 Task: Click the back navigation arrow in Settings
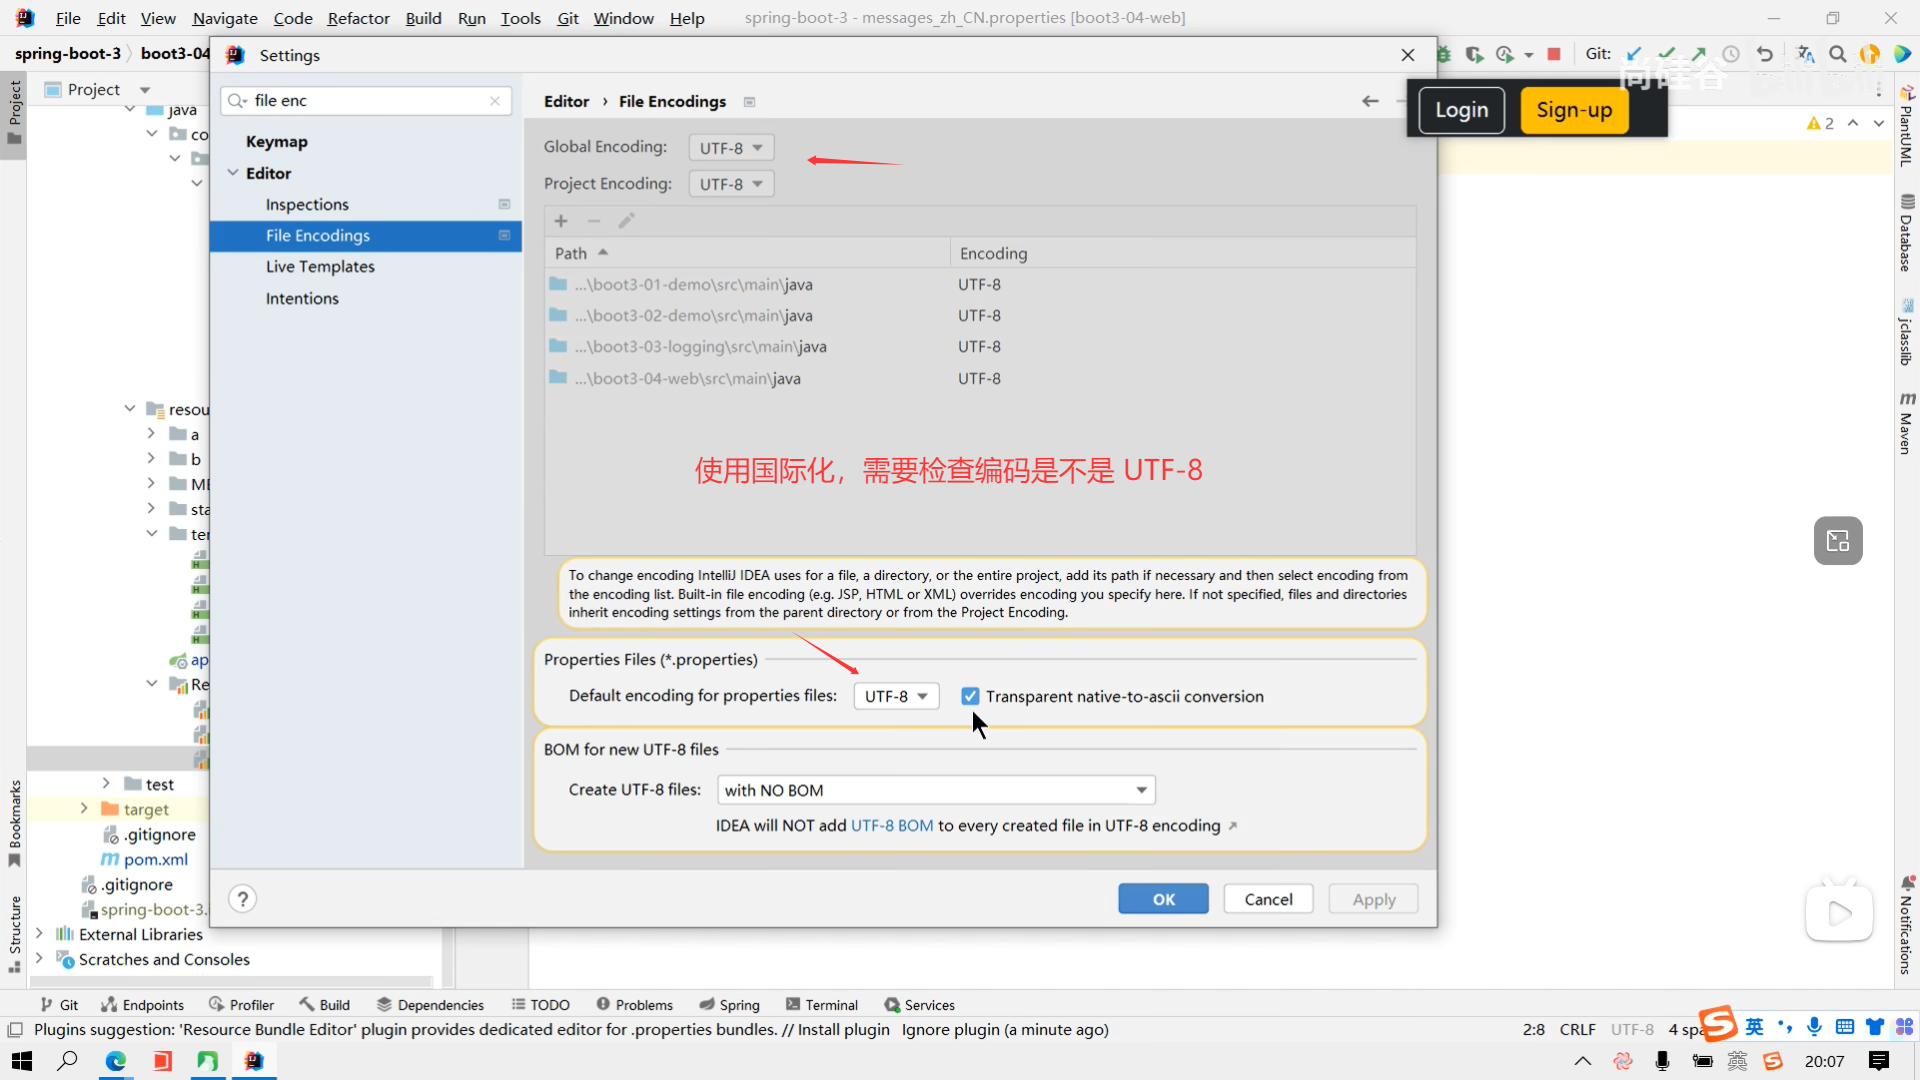click(x=1370, y=101)
